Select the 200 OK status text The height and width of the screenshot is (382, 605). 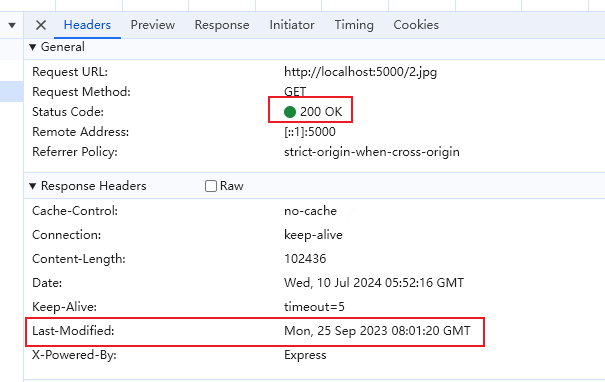point(321,112)
